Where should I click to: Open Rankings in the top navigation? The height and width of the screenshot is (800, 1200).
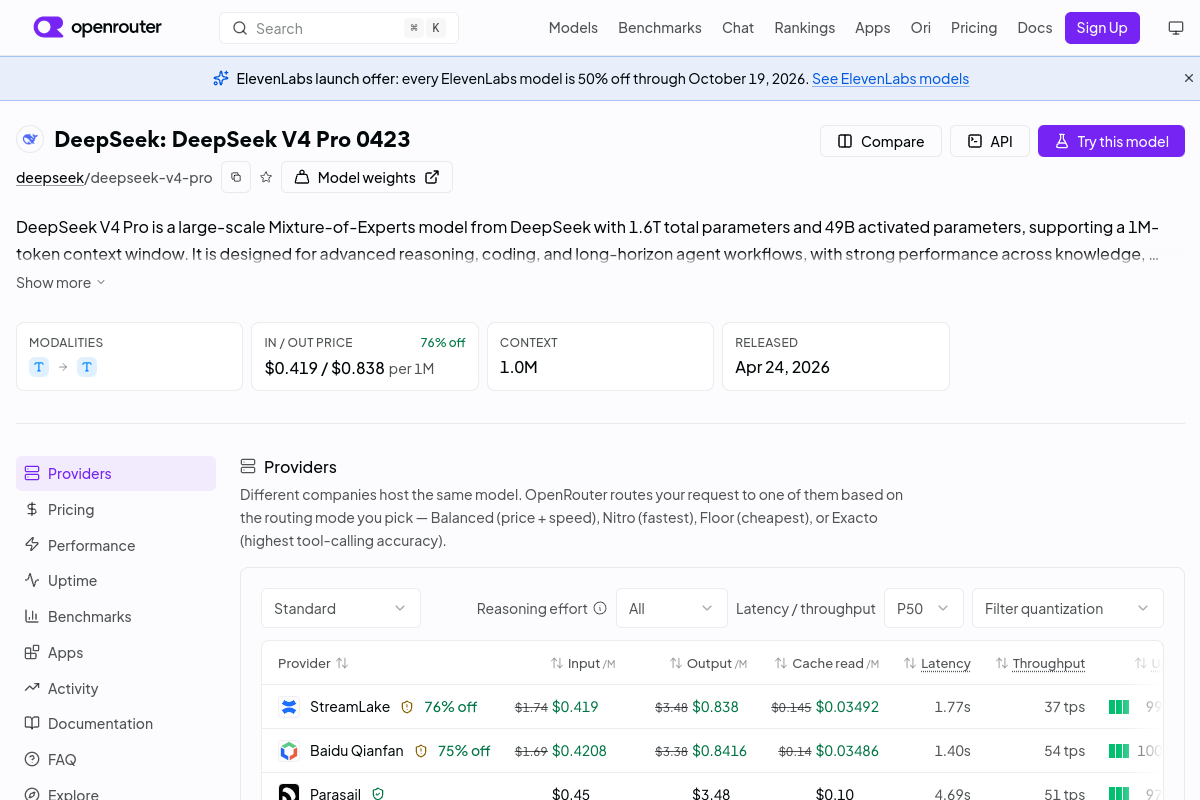pyautogui.click(x=805, y=28)
